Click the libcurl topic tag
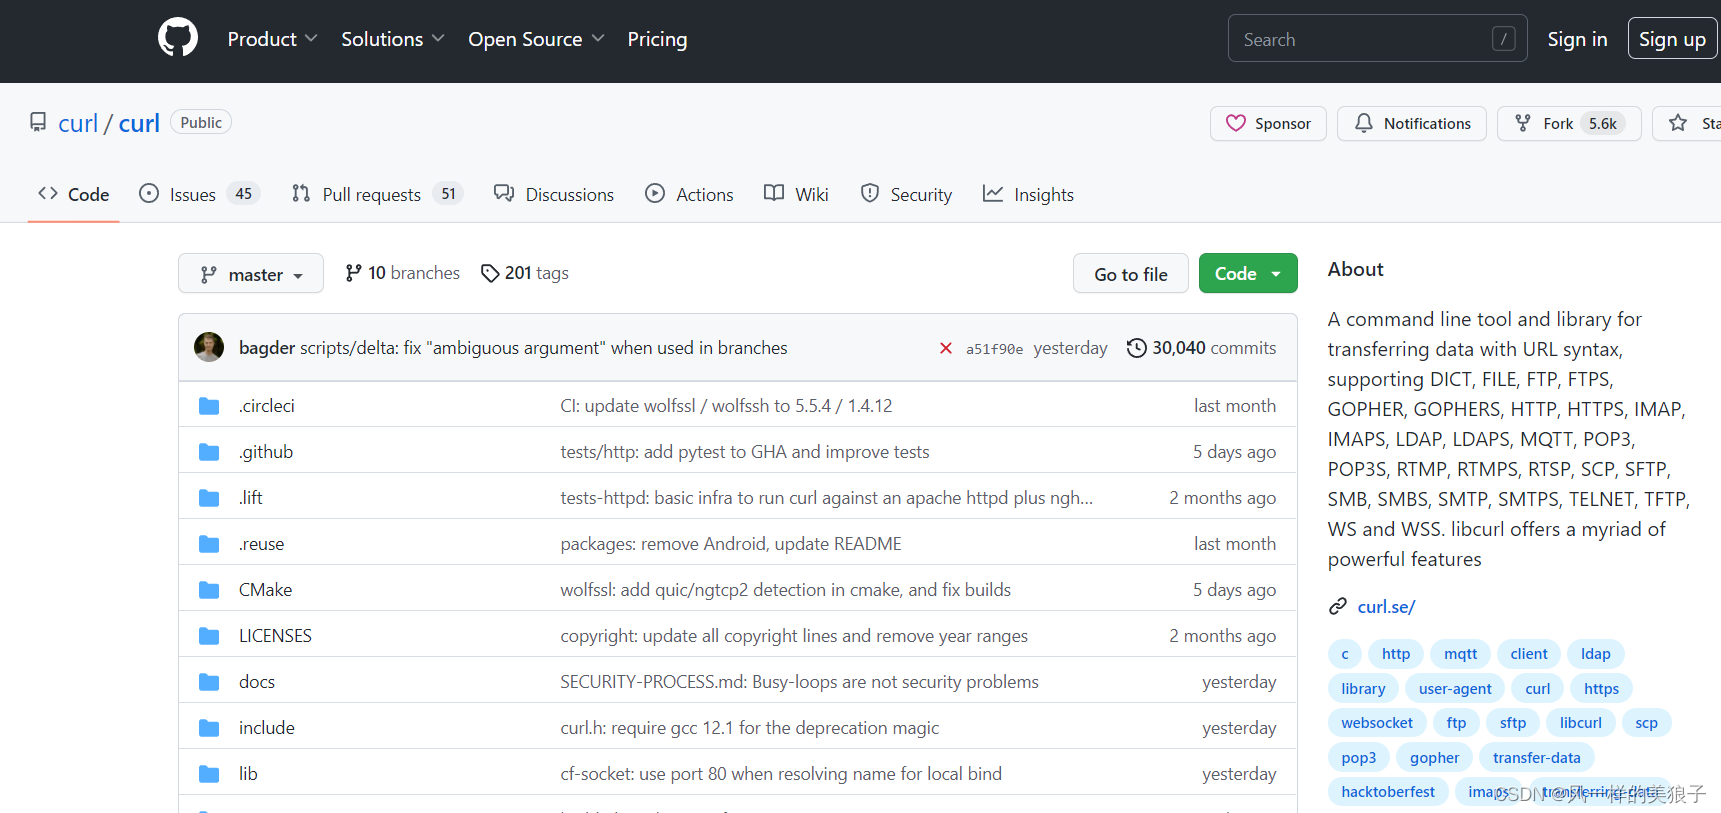 1580,723
